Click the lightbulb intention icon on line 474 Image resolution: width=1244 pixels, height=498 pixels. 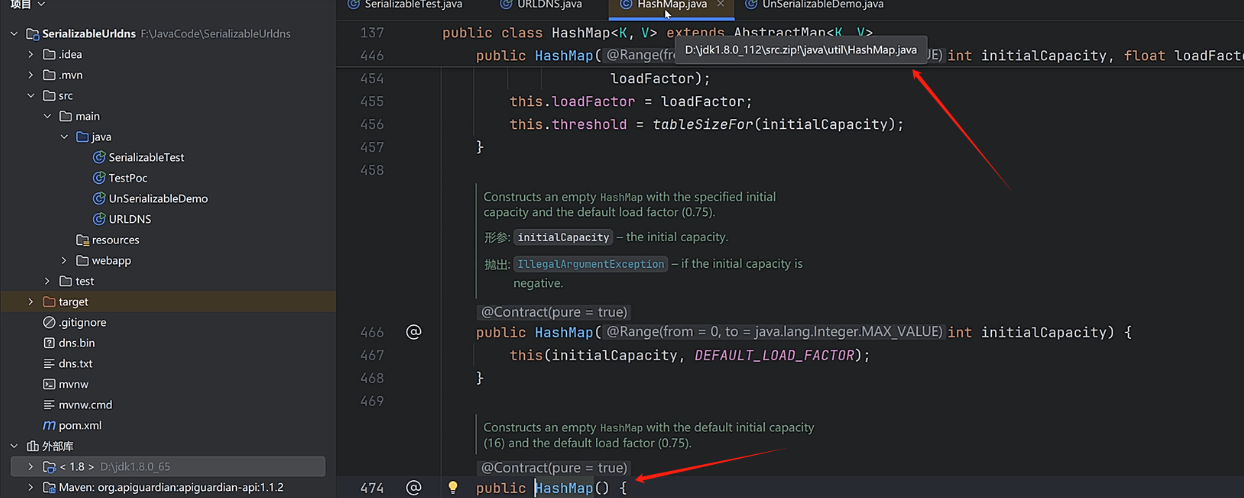point(453,487)
